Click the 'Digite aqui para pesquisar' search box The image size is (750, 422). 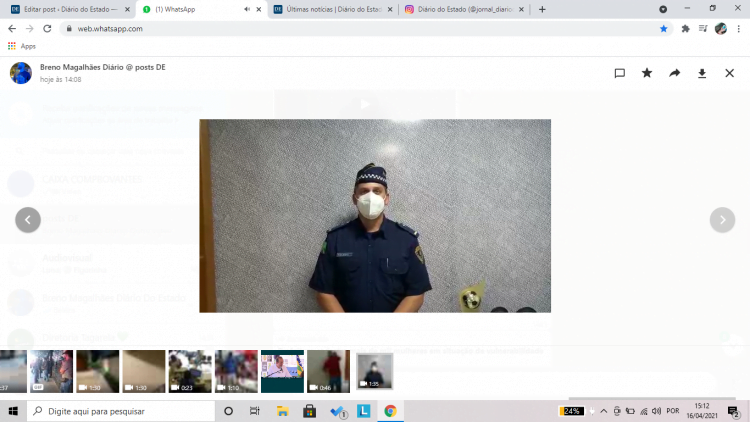coord(121,411)
